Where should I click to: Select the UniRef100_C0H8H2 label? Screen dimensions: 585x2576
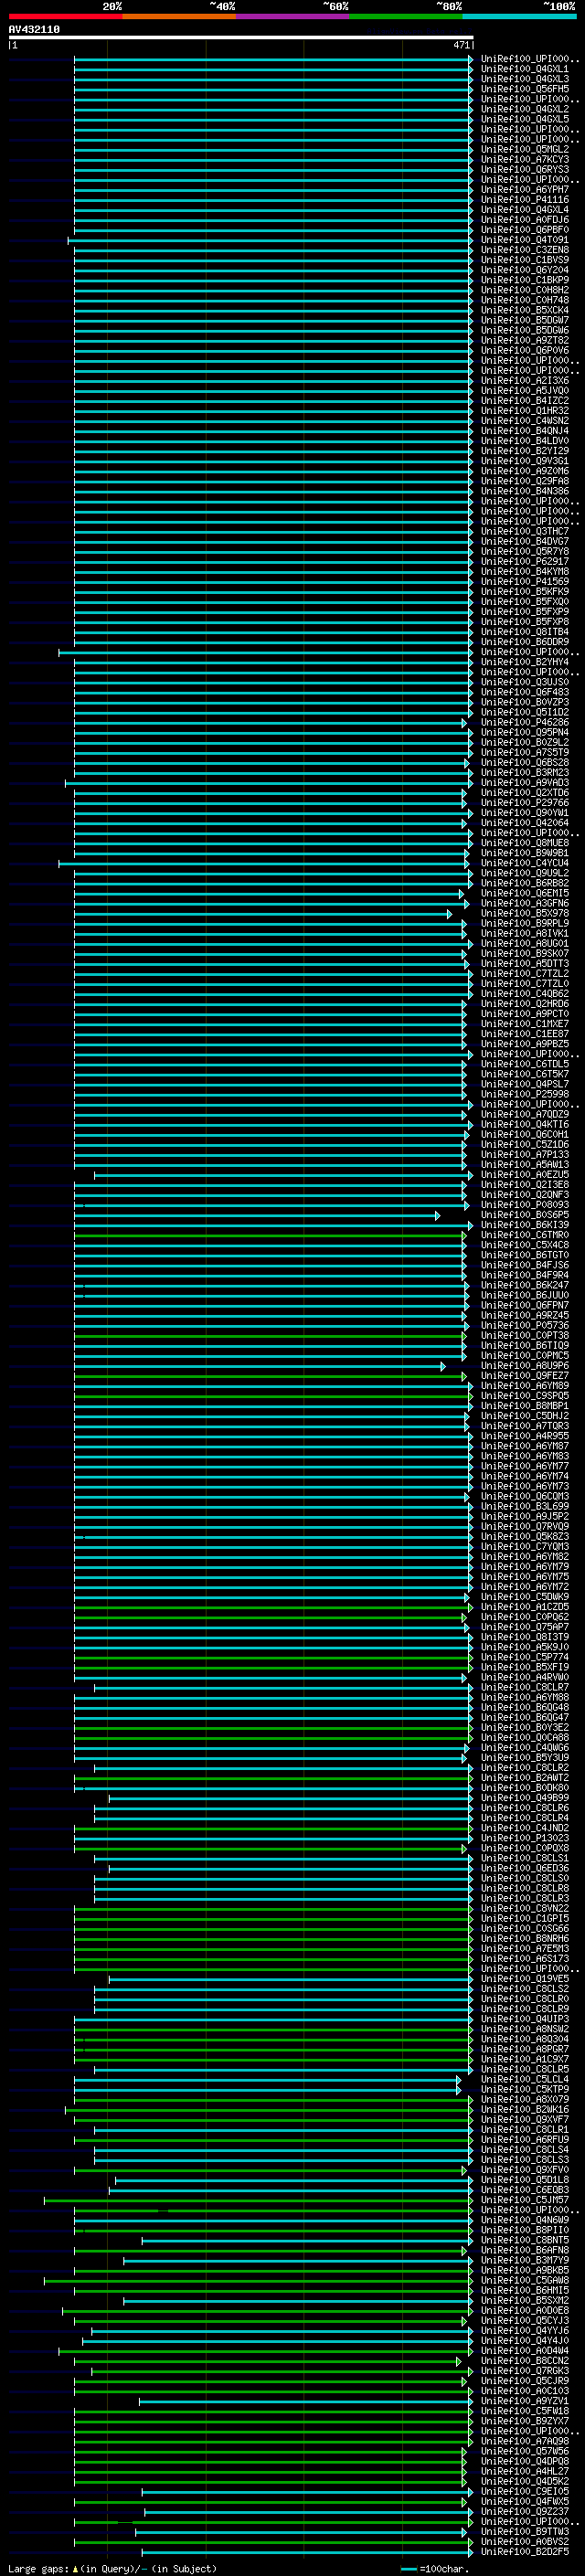pos(525,290)
